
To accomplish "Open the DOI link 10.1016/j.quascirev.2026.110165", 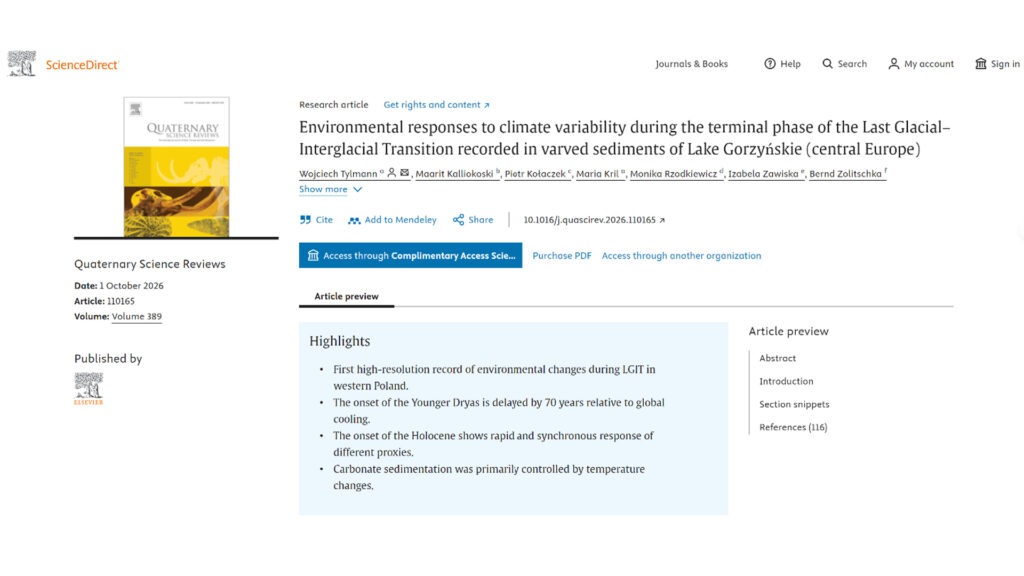I will click(594, 220).
